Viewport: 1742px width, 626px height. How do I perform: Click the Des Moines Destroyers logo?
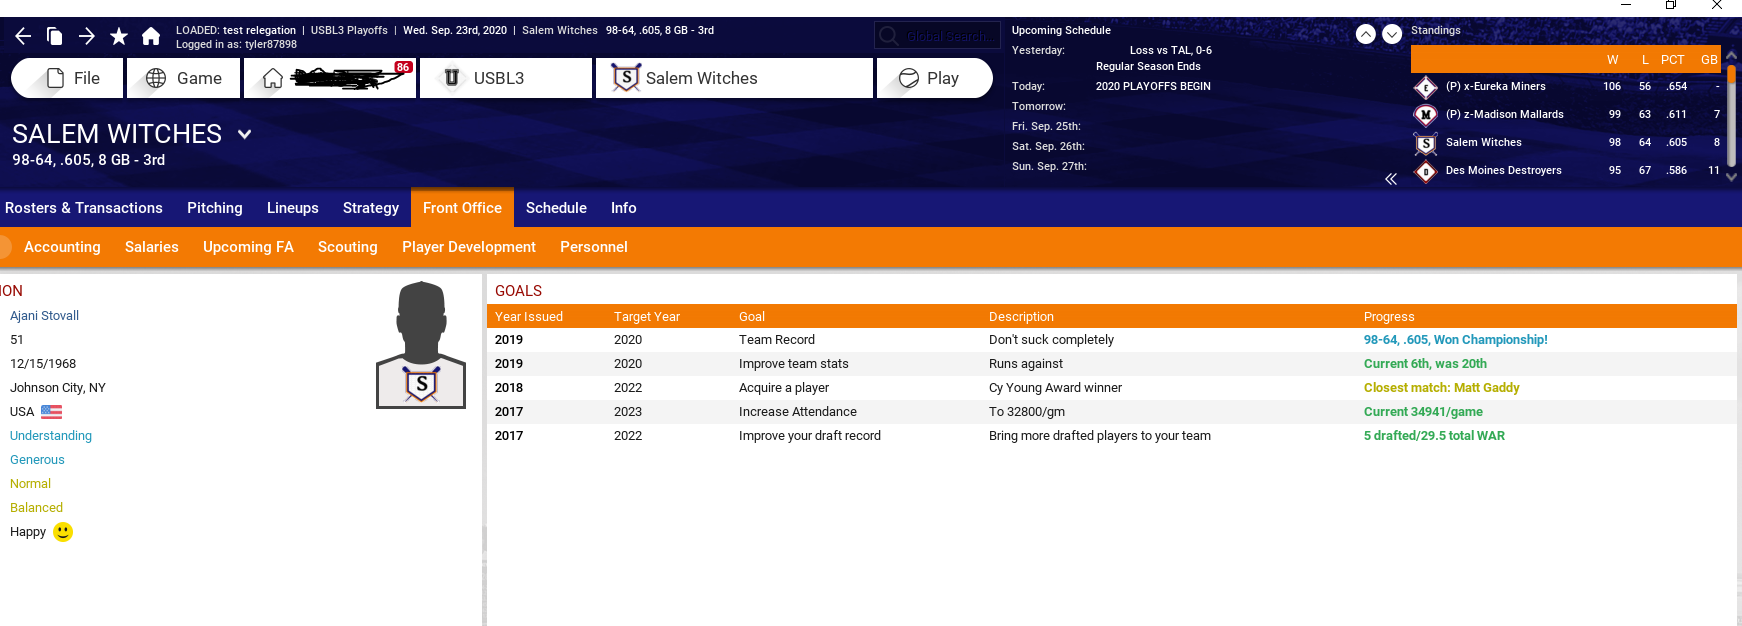click(1426, 171)
